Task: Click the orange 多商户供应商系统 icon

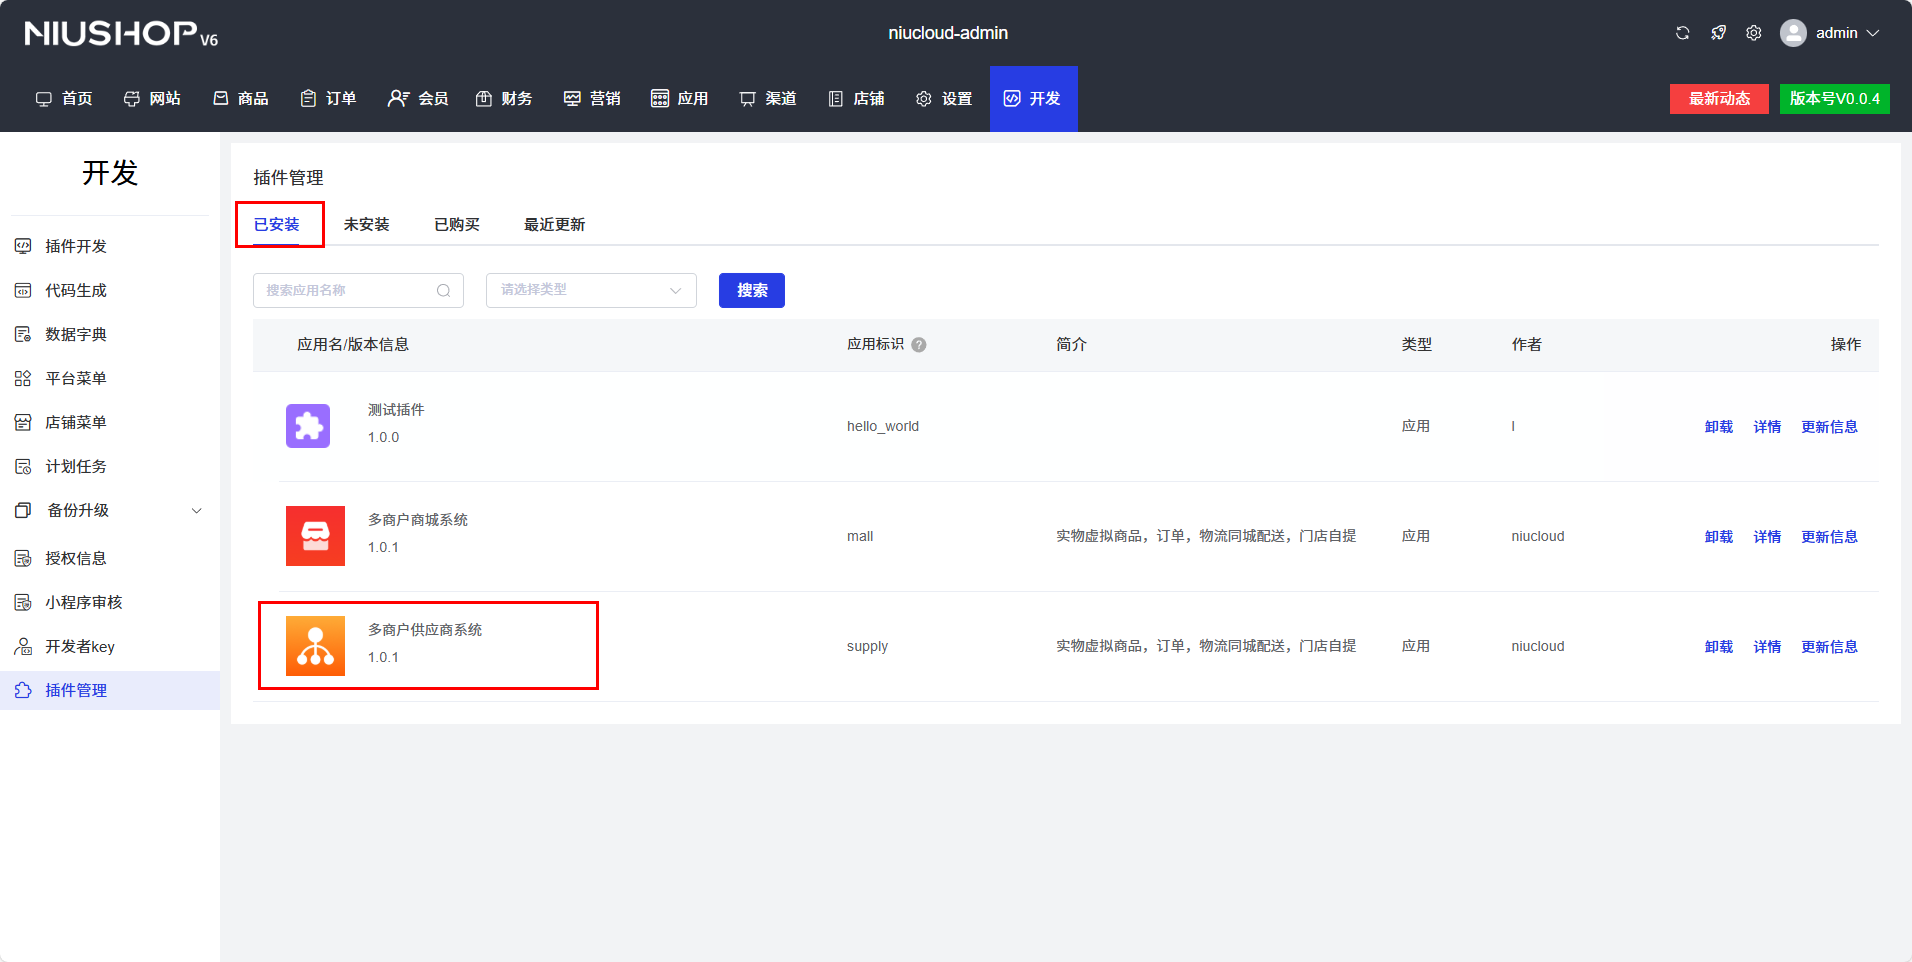Action: coord(315,646)
